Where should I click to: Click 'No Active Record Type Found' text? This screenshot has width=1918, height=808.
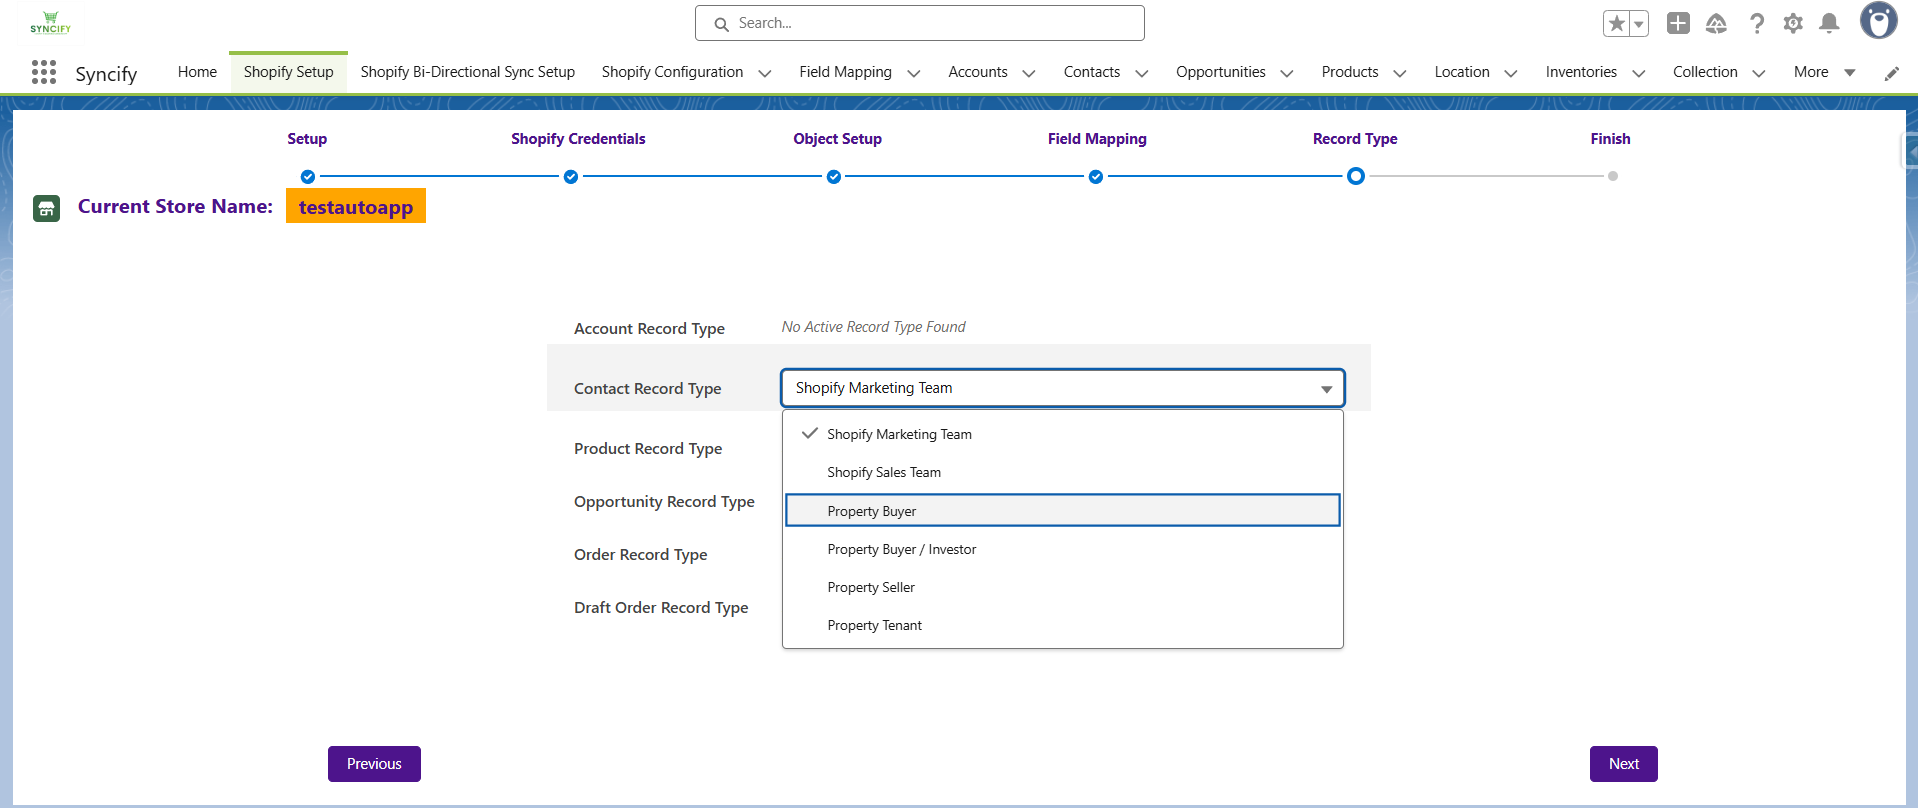pos(873,327)
